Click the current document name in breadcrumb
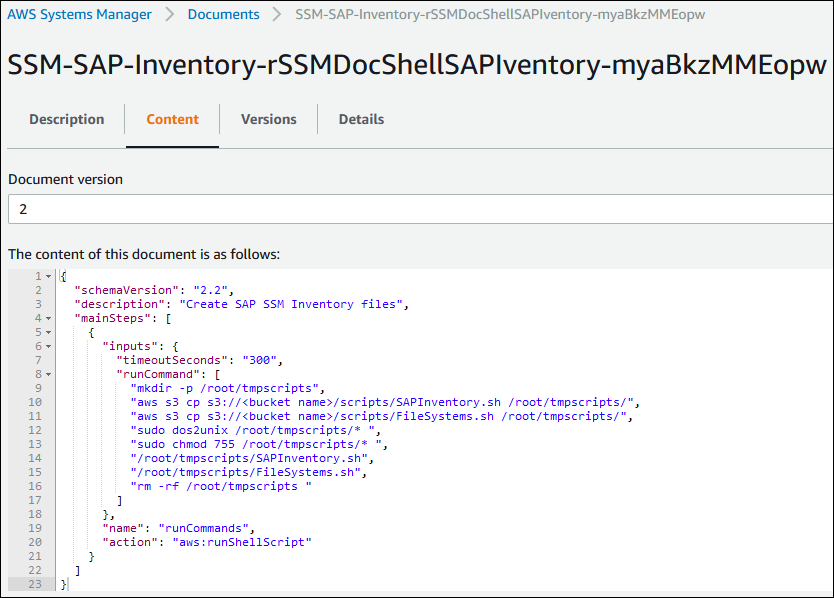Screen dimensions: 834x598 click(500, 14)
